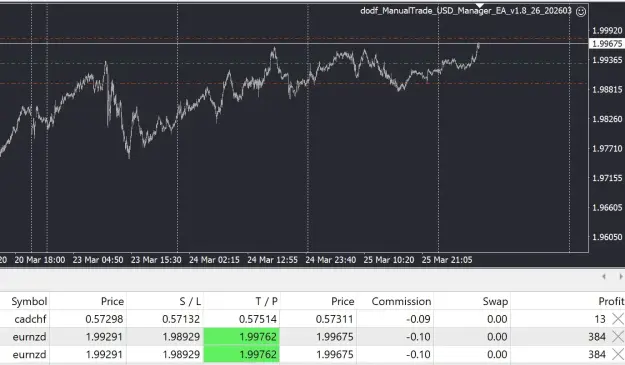Click the 1.99920 price axis label

(x=607, y=31)
